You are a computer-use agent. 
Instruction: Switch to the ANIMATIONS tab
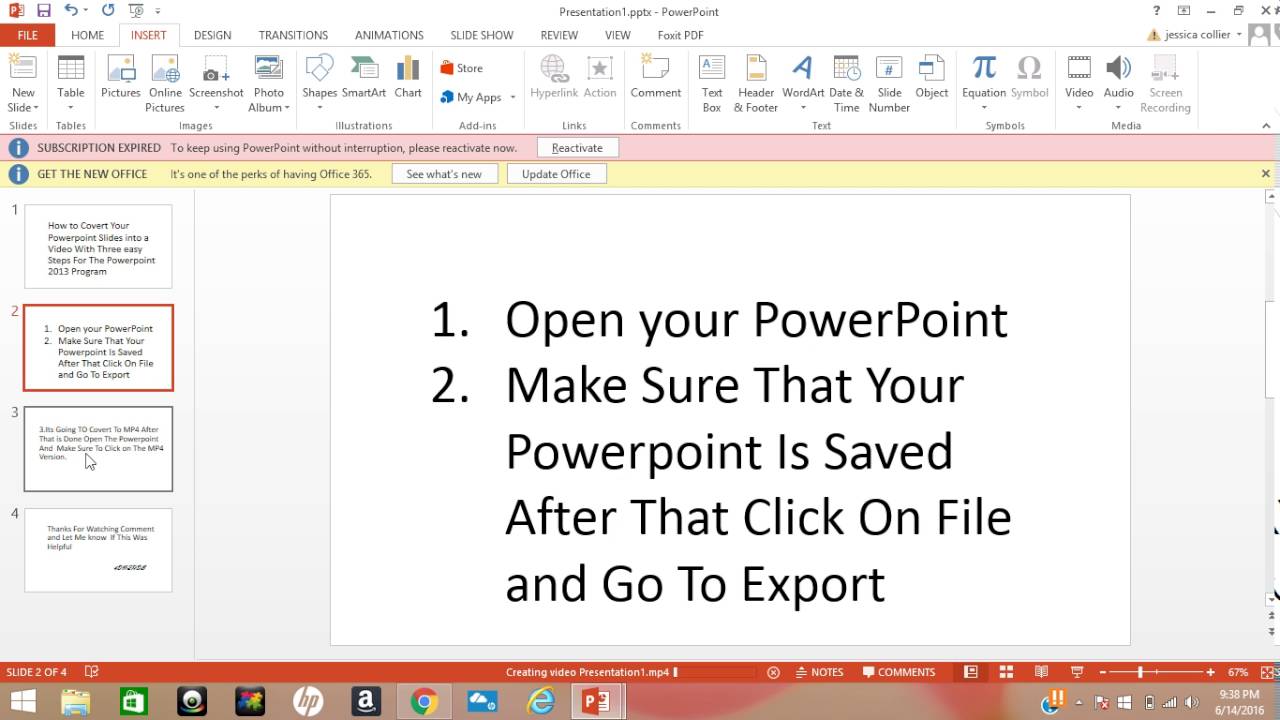[389, 35]
